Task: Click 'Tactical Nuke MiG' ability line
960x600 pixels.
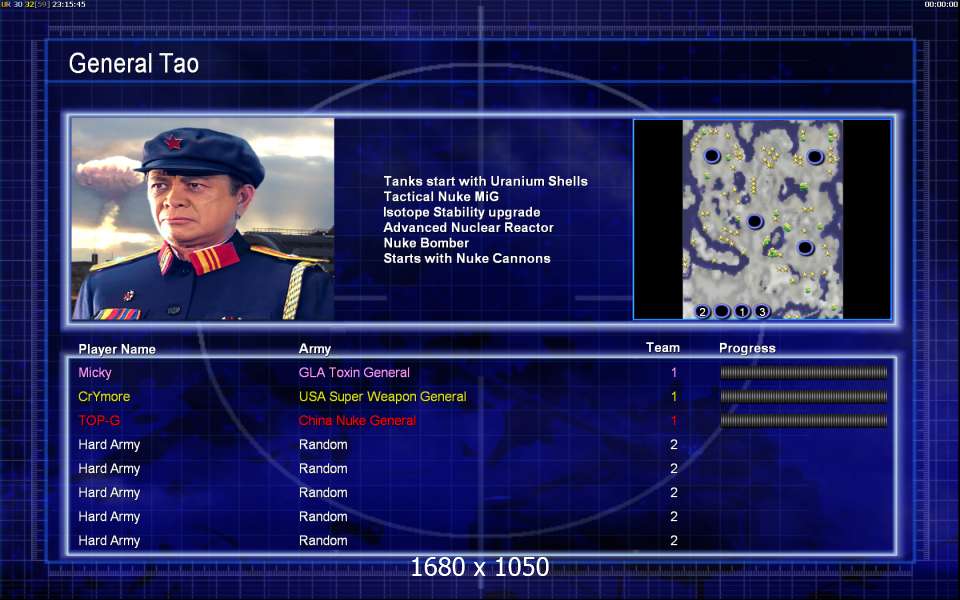Action: tap(441, 197)
